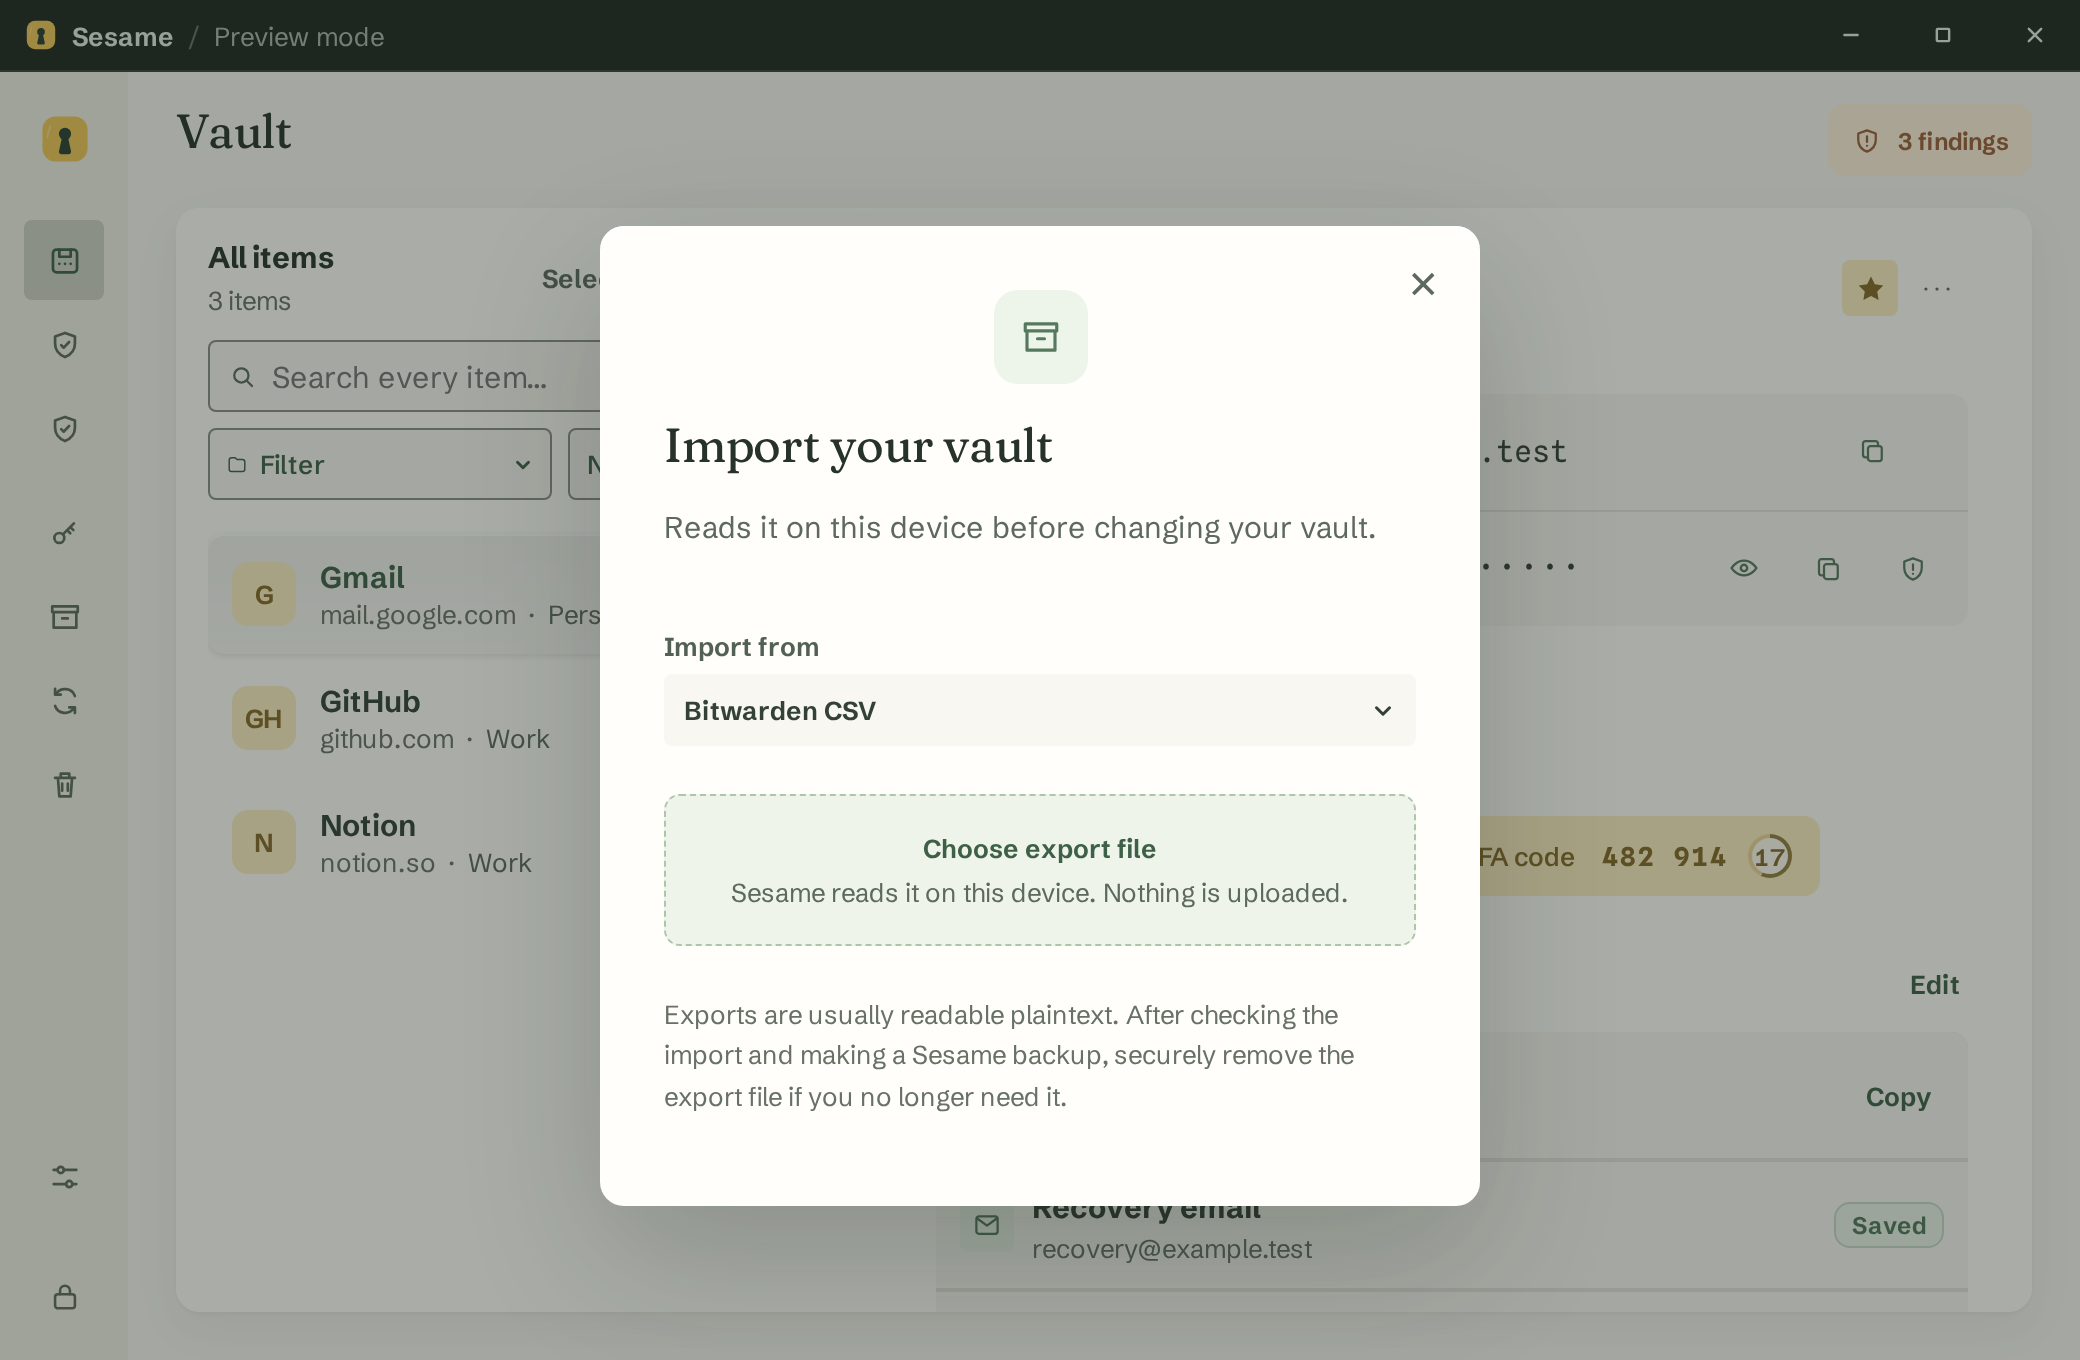Maximize the Sesame window

click(x=1943, y=36)
